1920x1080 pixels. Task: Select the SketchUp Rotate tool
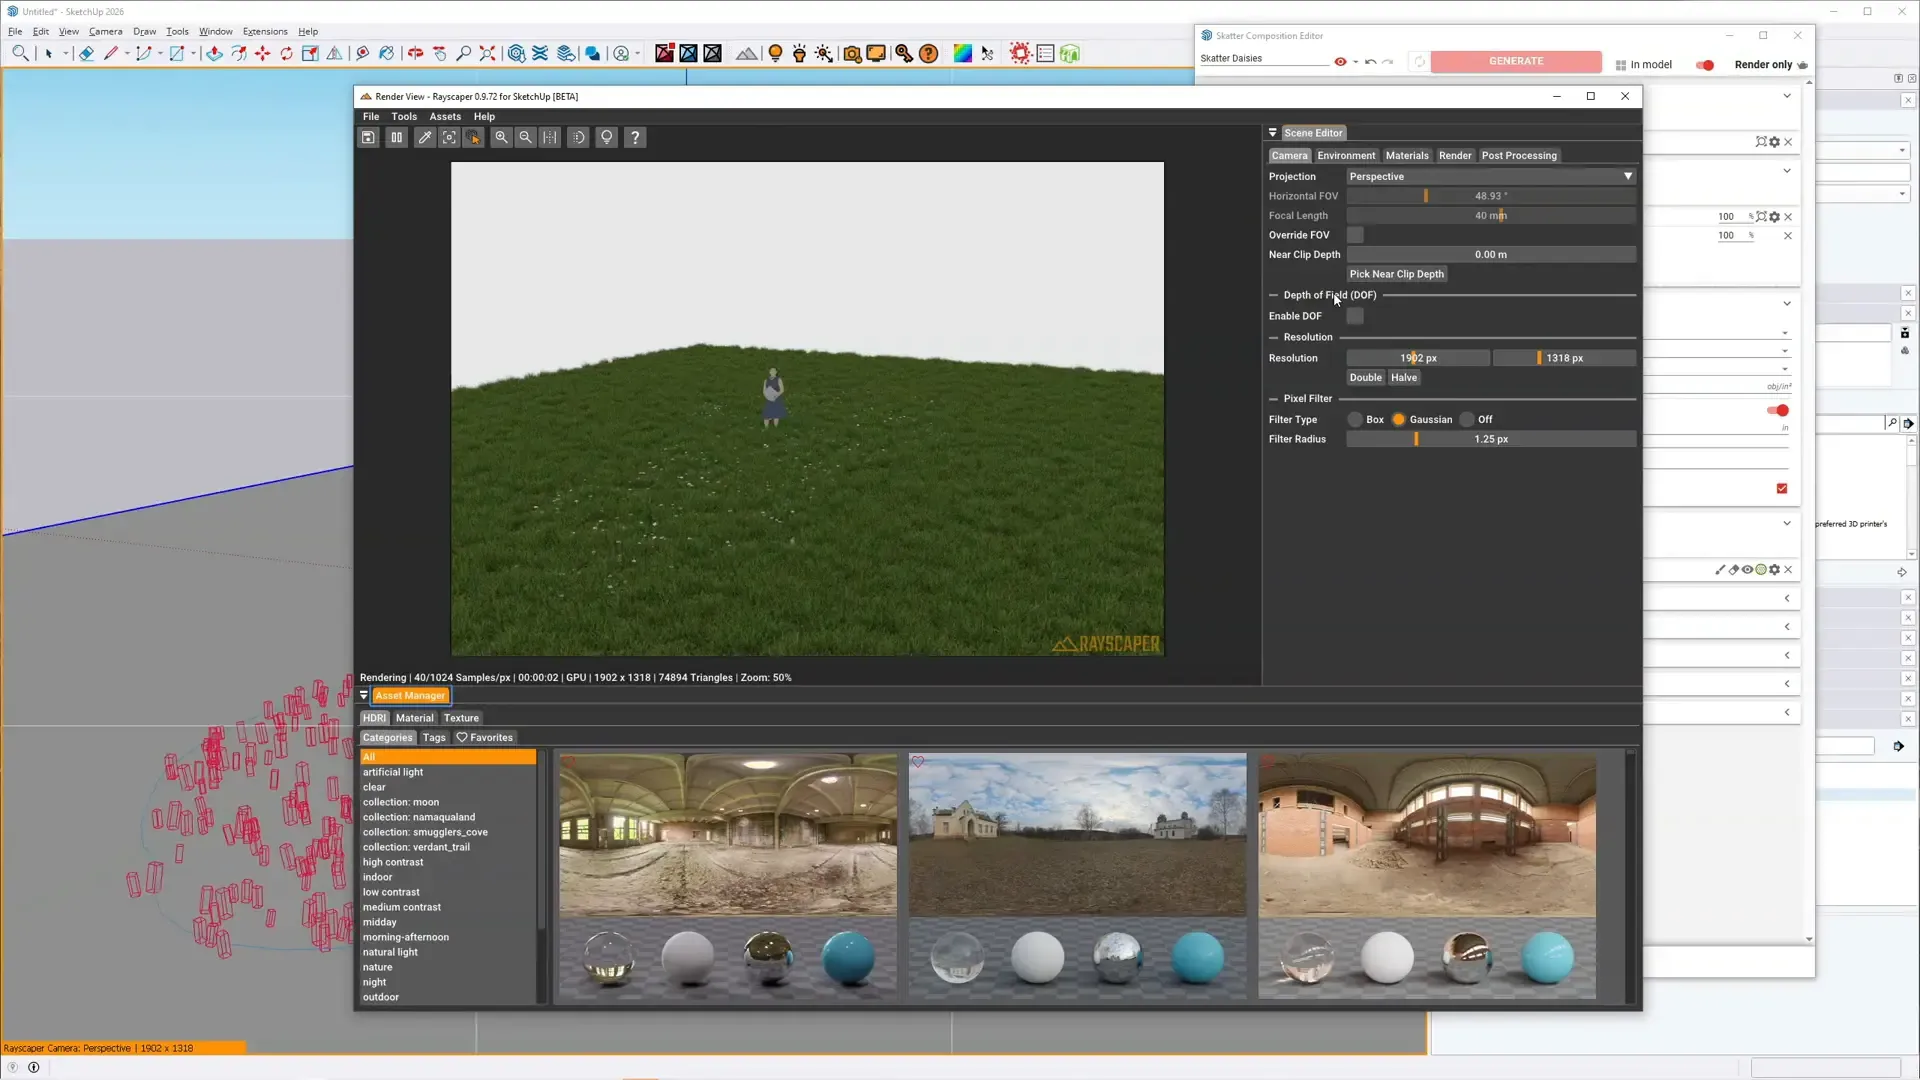click(287, 54)
